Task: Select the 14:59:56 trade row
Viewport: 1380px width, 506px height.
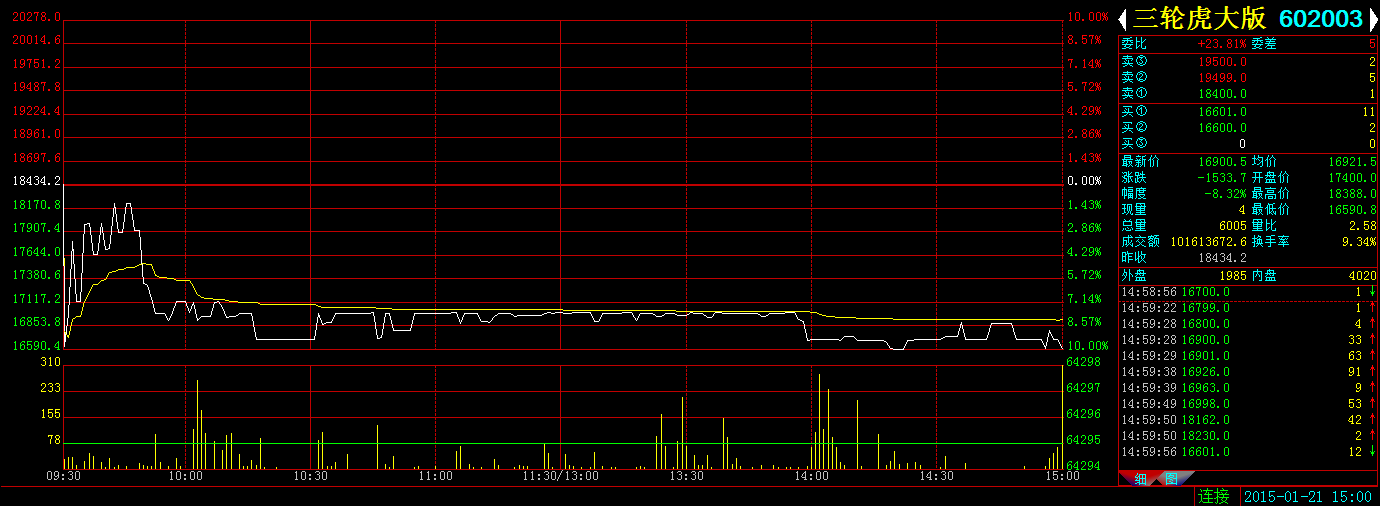Action: [1248, 452]
